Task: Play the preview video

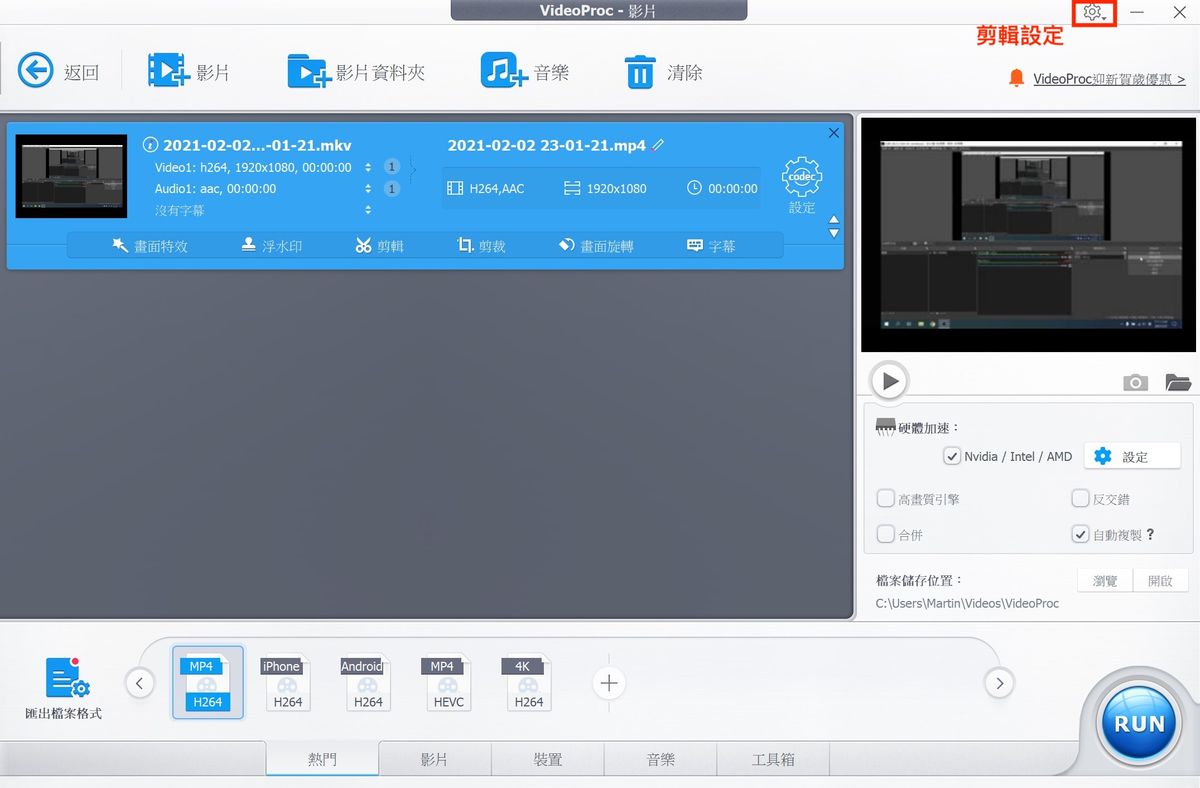Action: [x=889, y=381]
